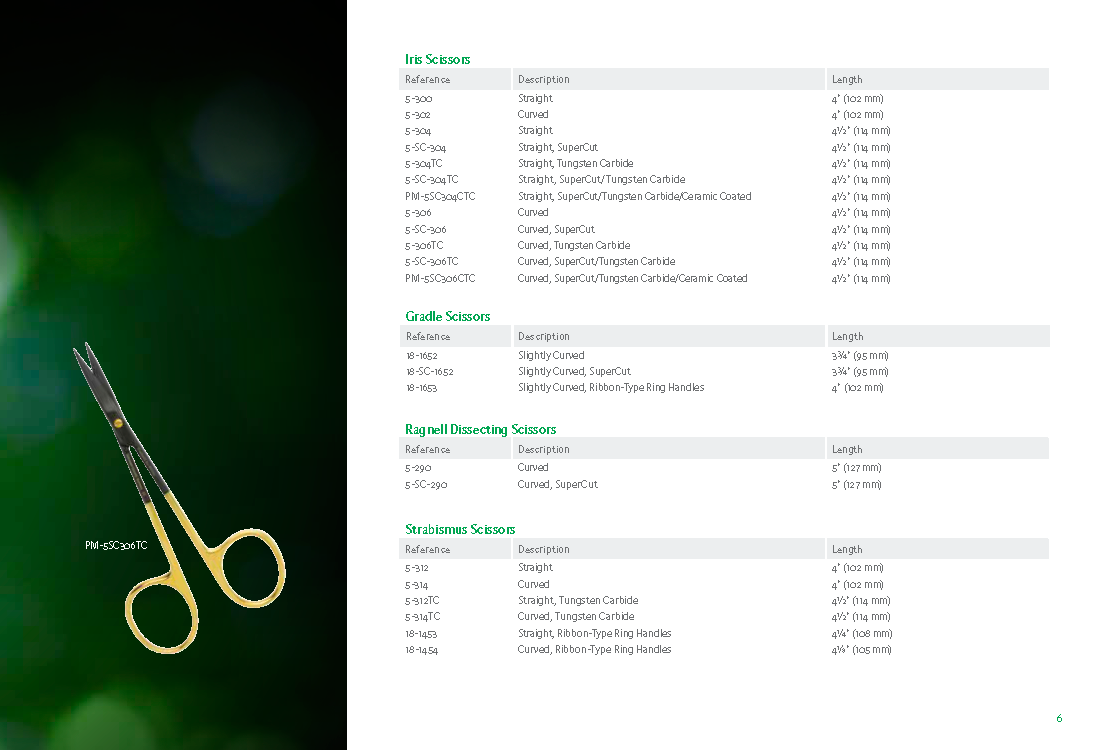1100x750 pixels.
Task: Click the Iris Scissors section heading
Action: pos(437,59)
